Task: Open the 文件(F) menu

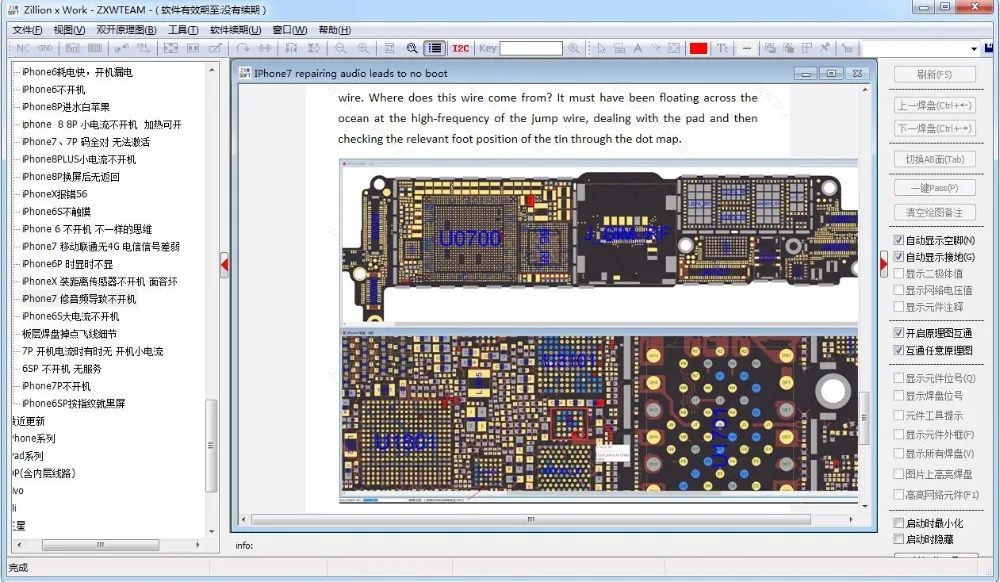Action: 27,30
